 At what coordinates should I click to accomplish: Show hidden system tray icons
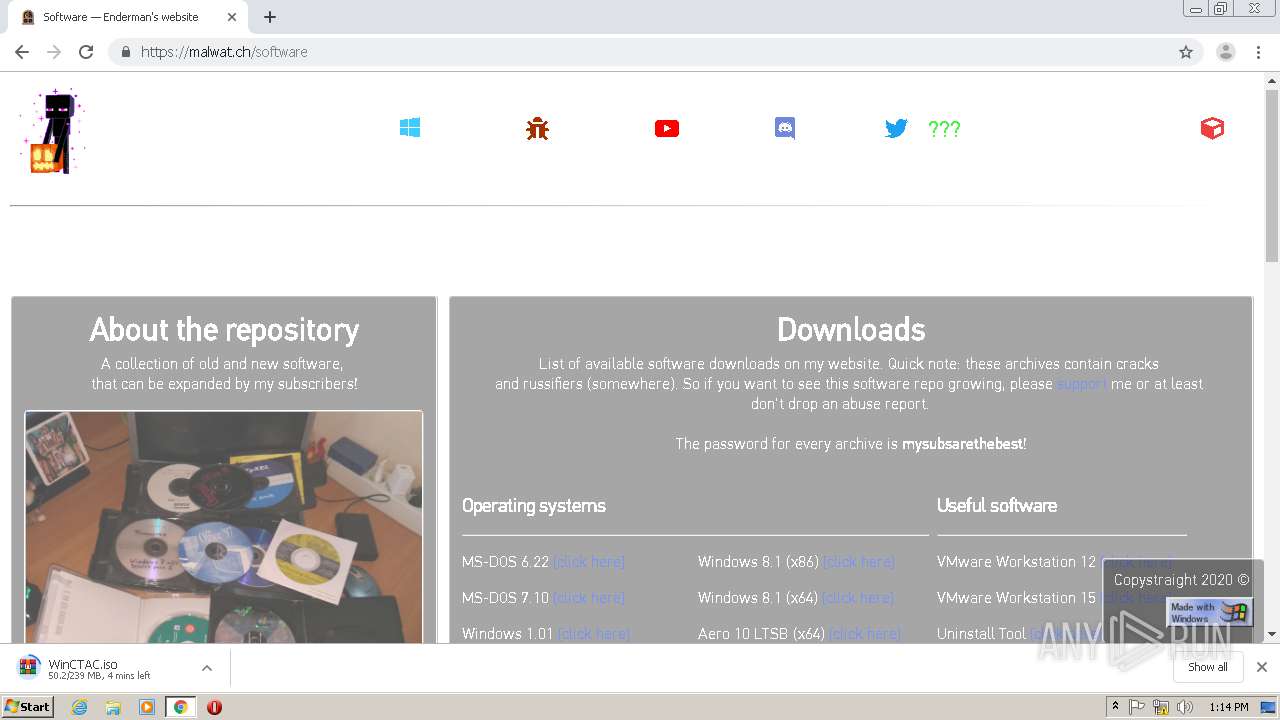1116,707
